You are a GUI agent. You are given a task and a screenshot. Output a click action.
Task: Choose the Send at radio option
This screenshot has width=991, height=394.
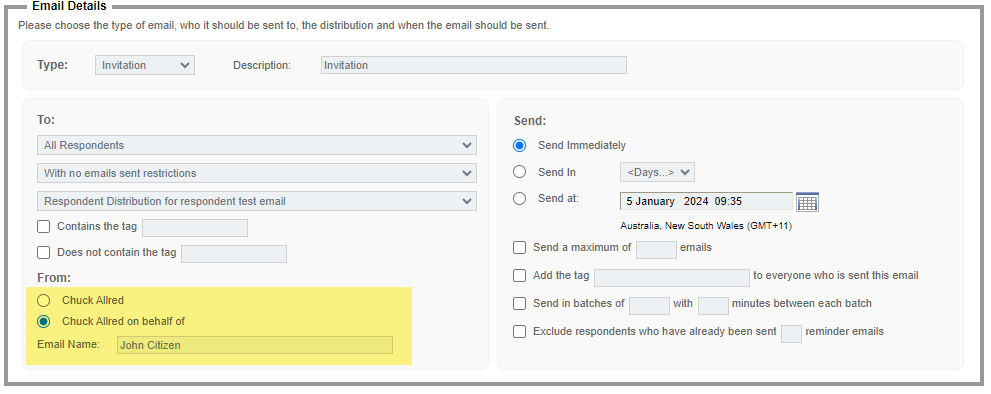click(x=520, y=199)
